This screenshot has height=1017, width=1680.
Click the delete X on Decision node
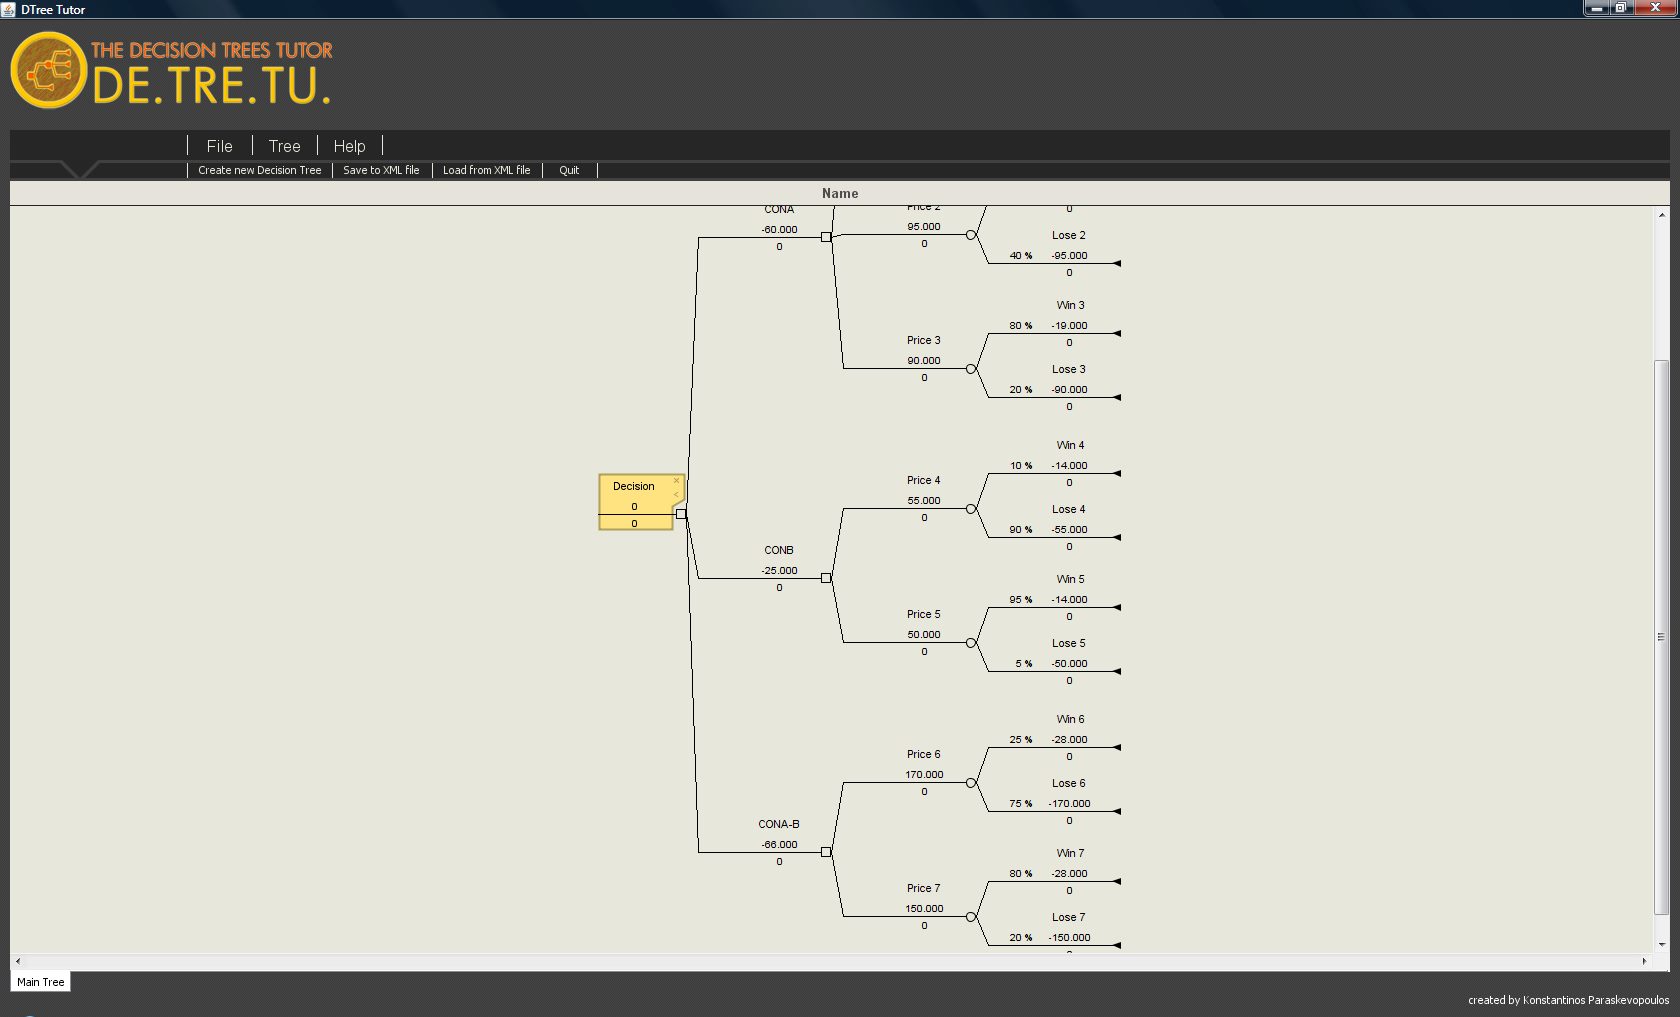676,481
